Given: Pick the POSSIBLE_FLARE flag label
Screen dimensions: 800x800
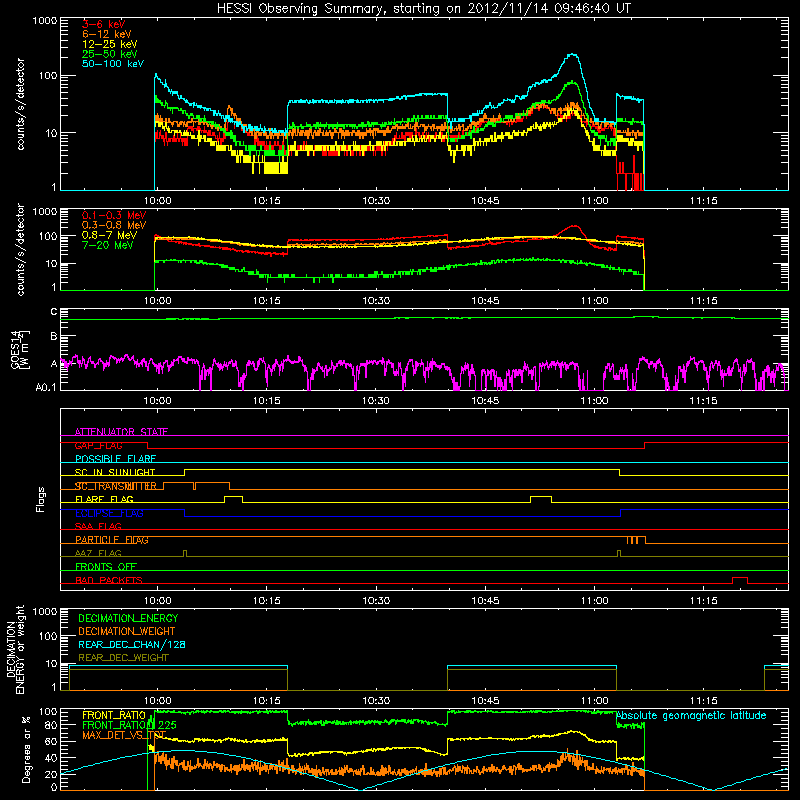Looking at the screenshot, I should click(115, 459).
